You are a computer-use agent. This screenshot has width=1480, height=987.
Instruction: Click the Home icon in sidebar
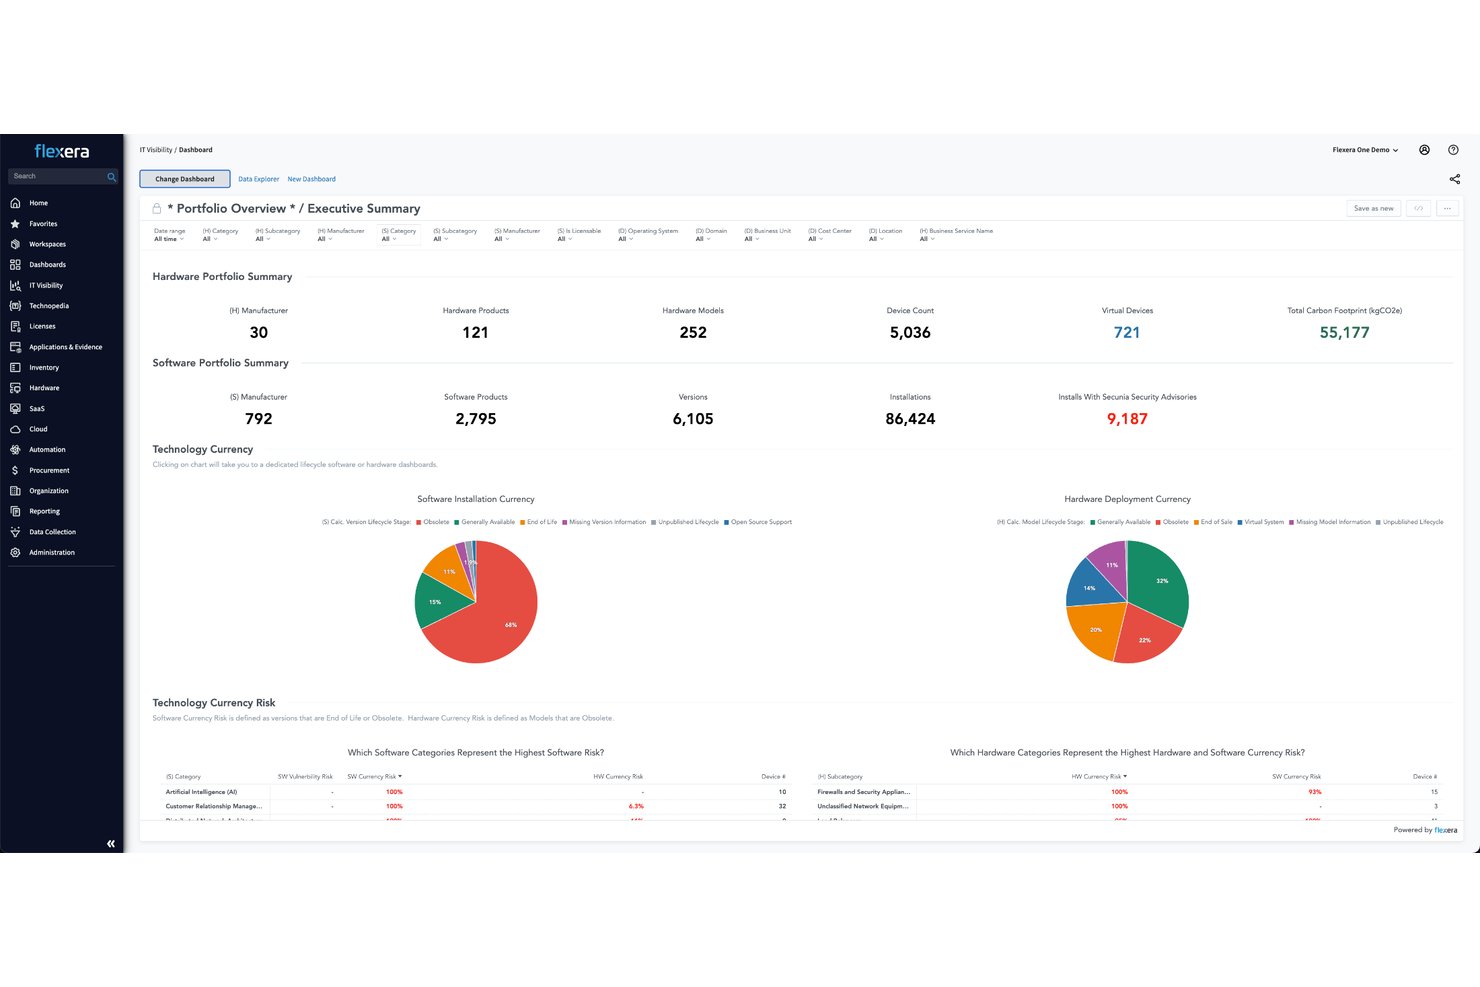pos(15,203)
